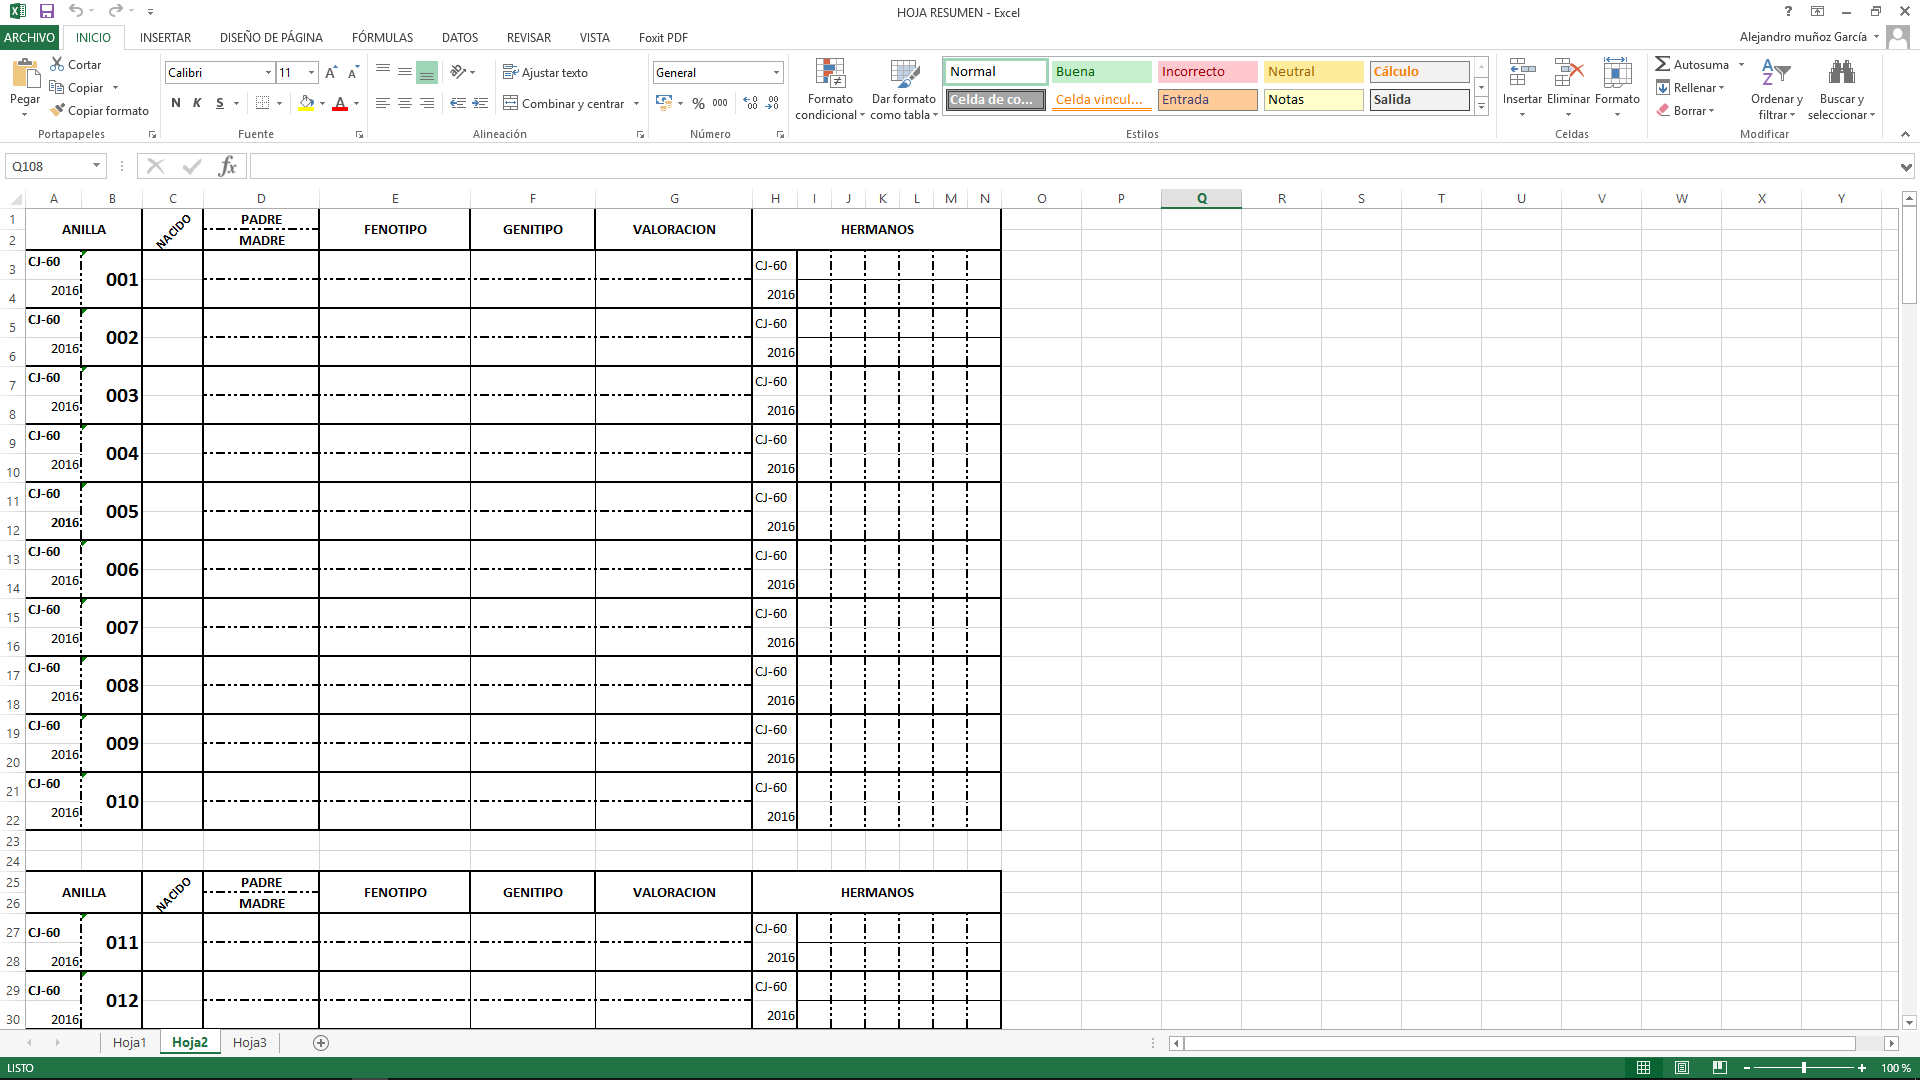Switch to the Hoja3 sheet tab
The height and width of the screenshot is (1080, 1920).
click(x=249, y=1042)
